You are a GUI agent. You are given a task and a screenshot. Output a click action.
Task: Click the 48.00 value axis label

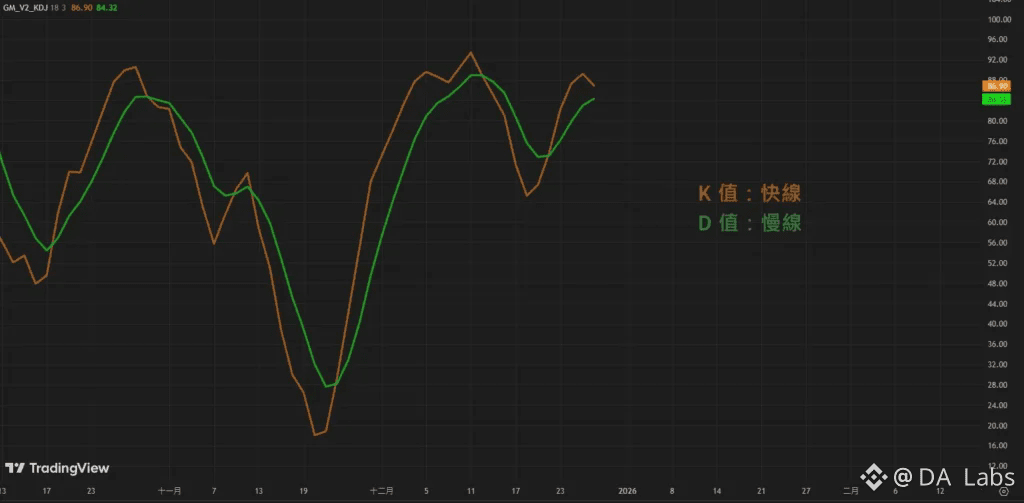tap(999, 284)
